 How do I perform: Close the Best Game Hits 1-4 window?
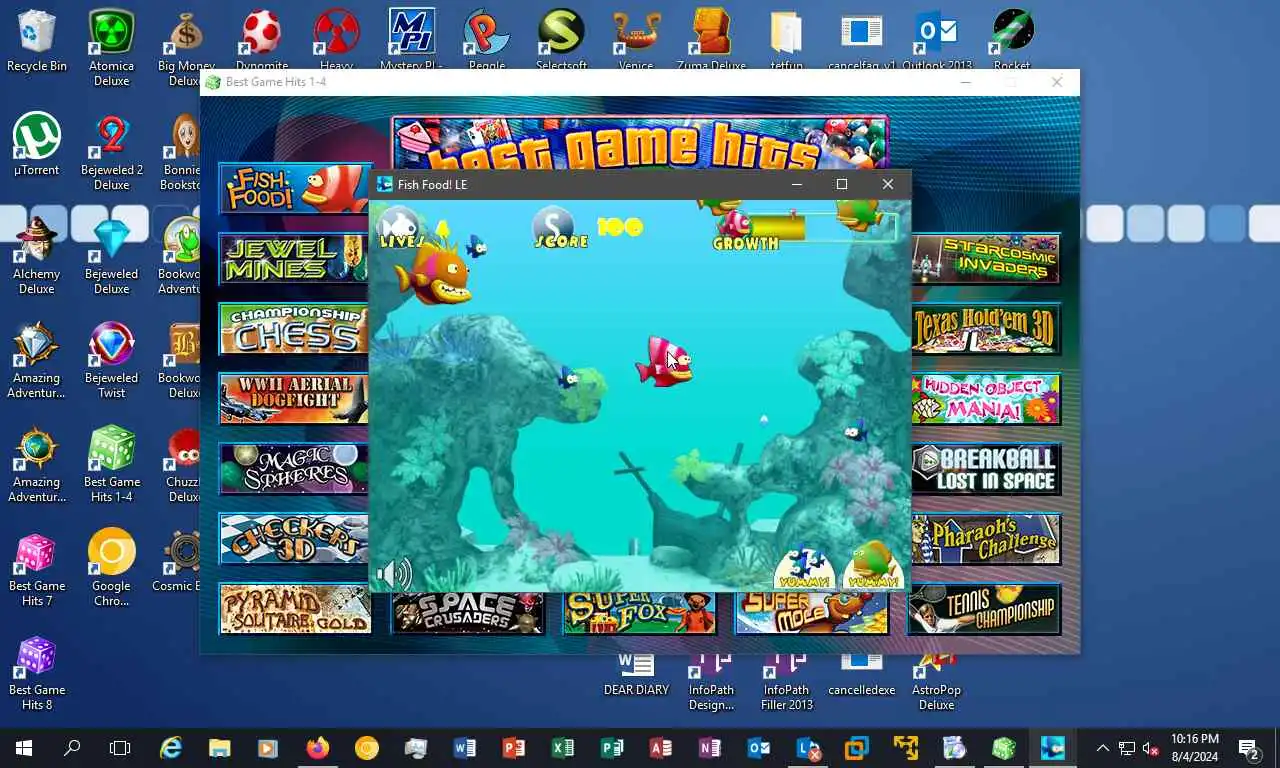[1057, 82]
